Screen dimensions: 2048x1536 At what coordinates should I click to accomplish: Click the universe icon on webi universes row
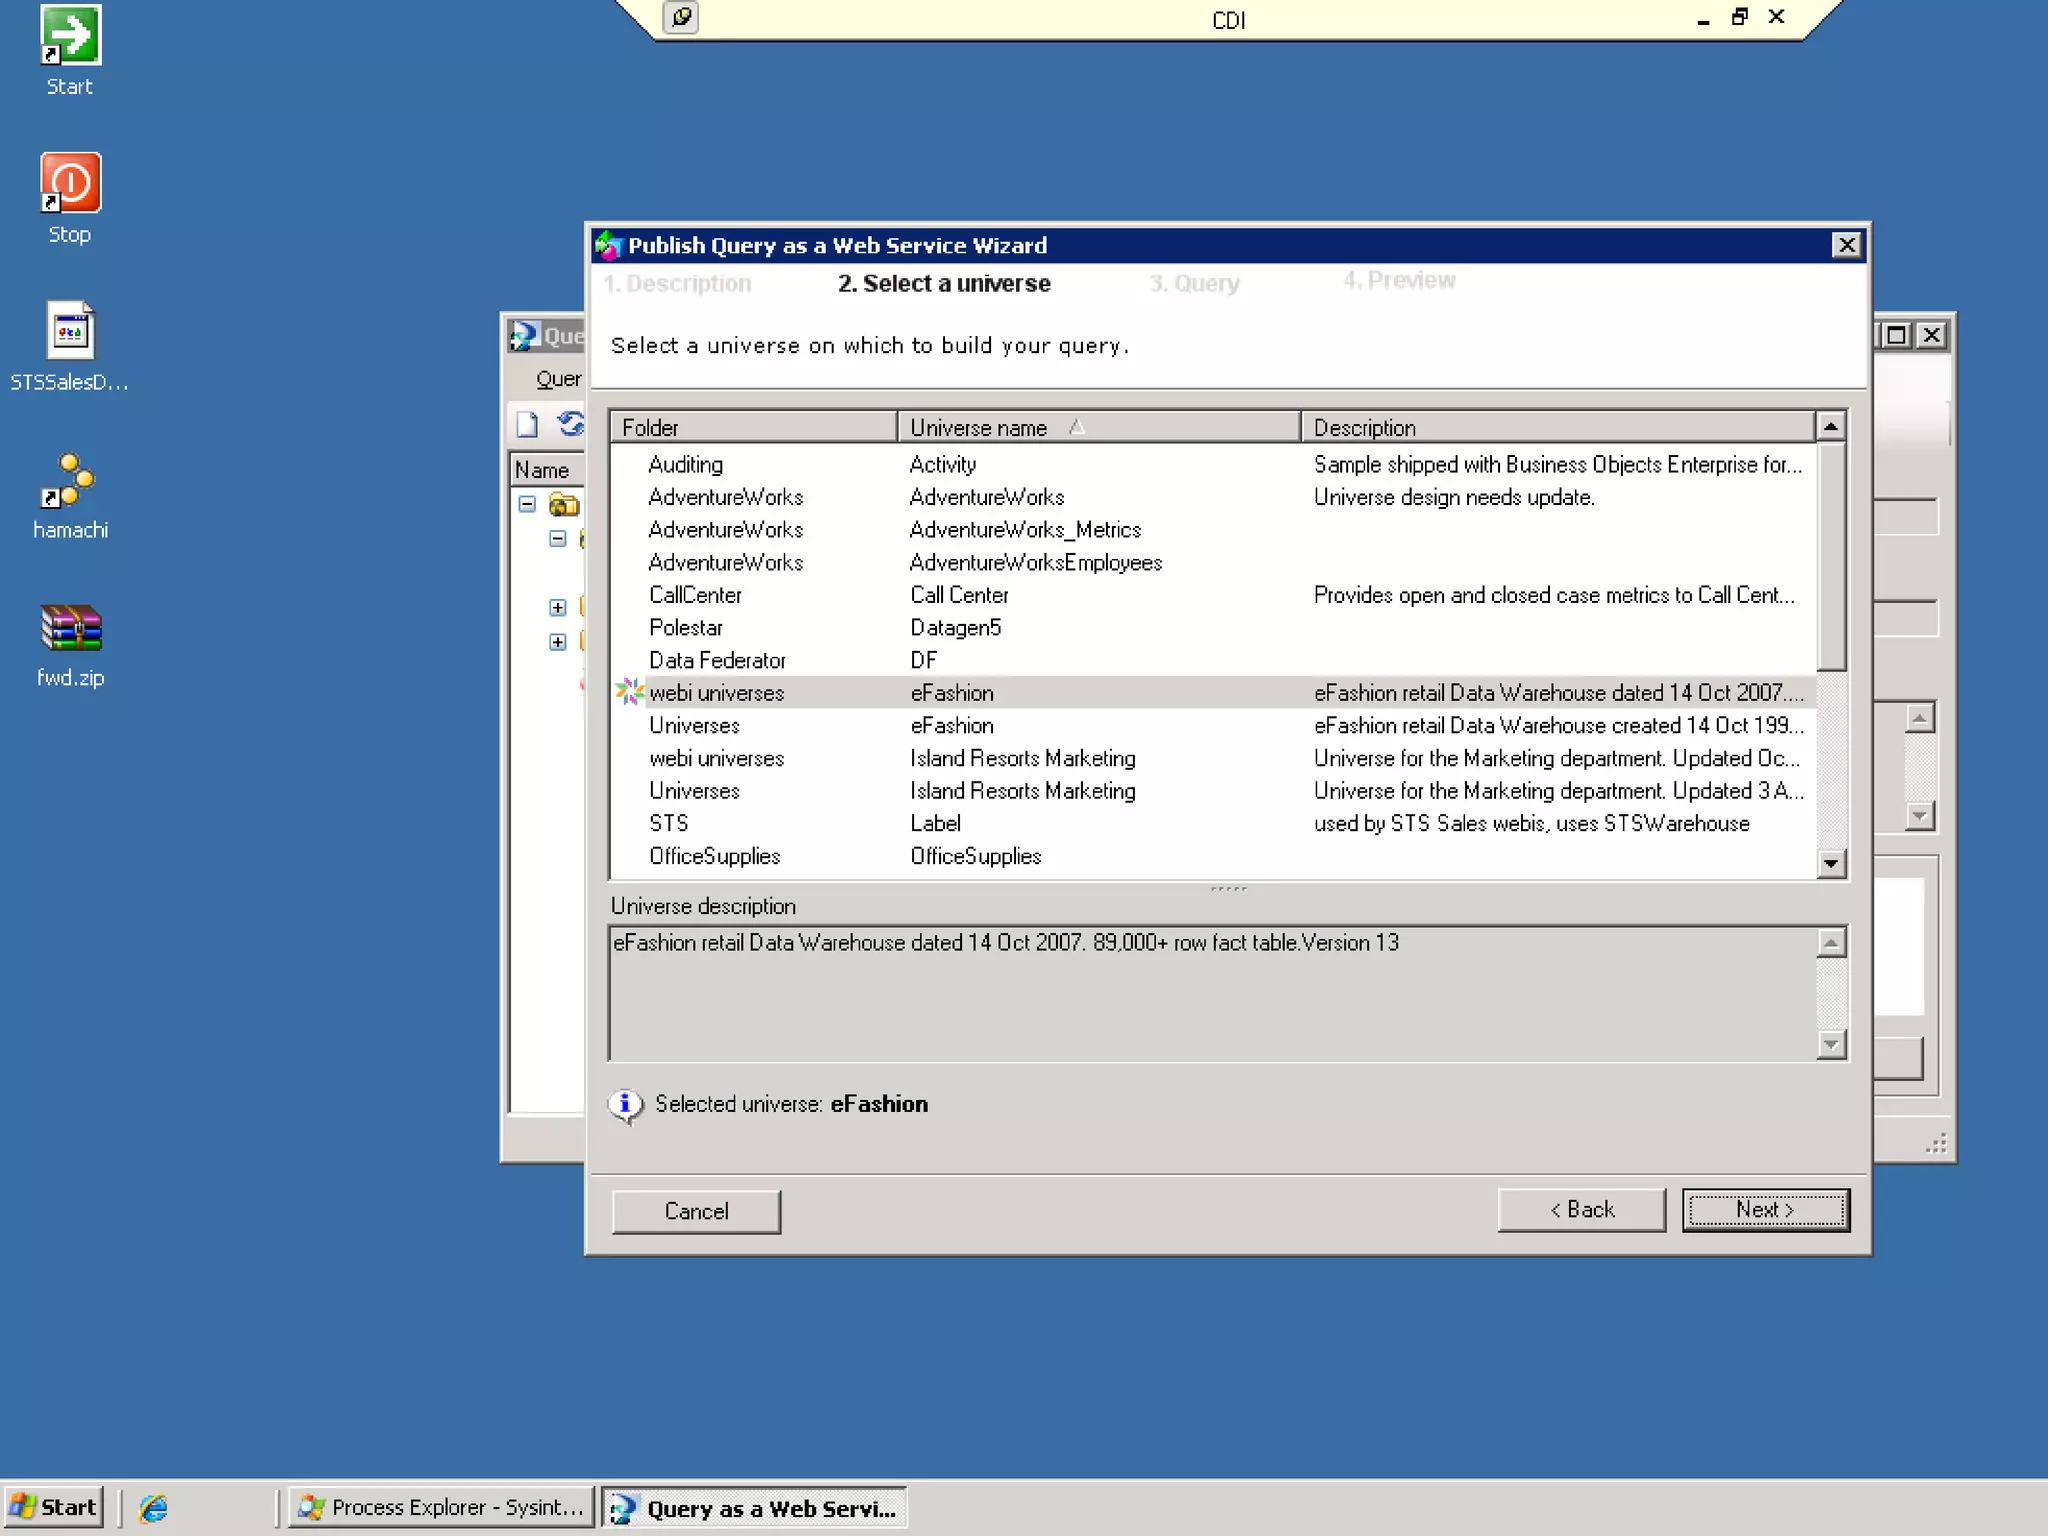630,692
